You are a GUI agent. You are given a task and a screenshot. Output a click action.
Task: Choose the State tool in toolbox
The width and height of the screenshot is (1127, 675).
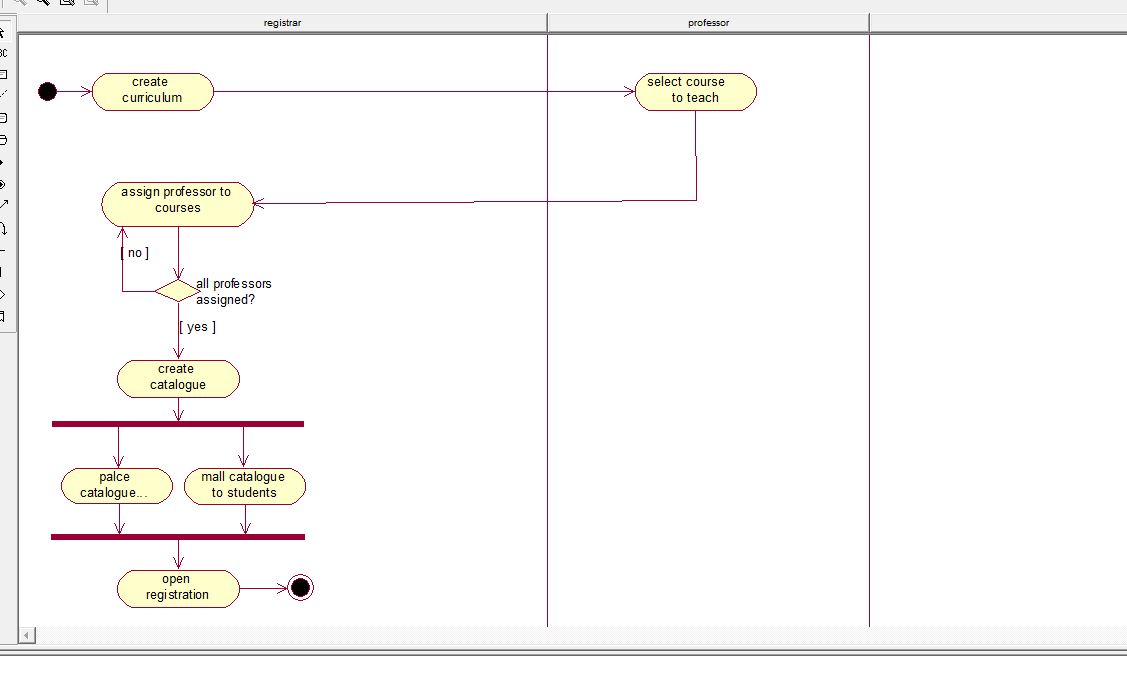click(x=3, y=117)
